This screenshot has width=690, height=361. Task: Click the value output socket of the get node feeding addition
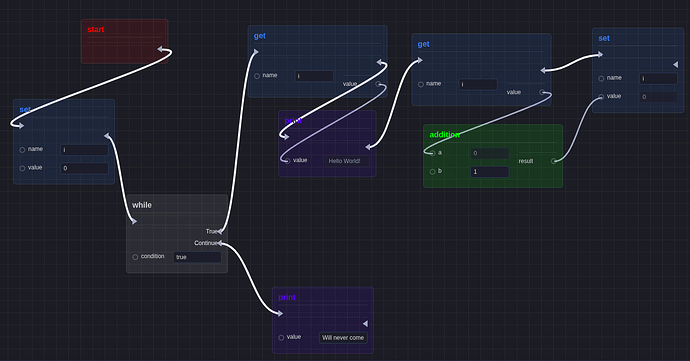(542, 92)
